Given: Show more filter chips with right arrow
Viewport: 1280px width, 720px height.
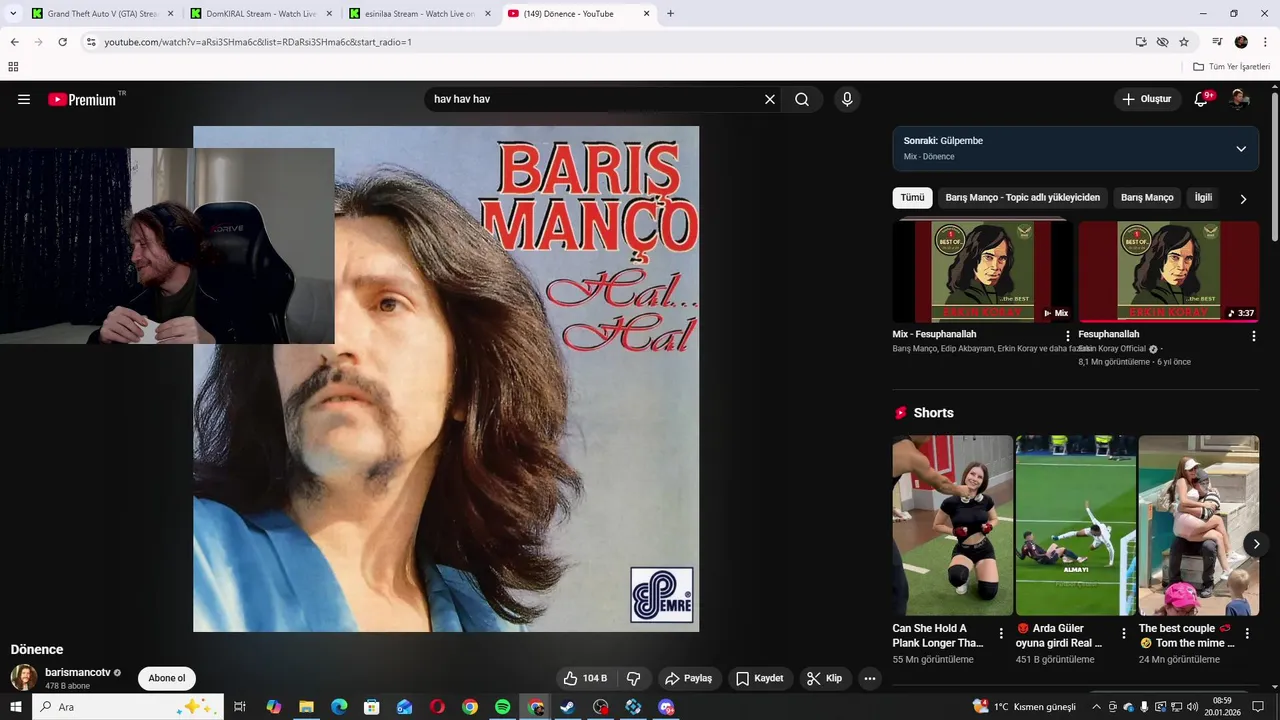Looking at the screenshot, I should (x=1243, y=199).
